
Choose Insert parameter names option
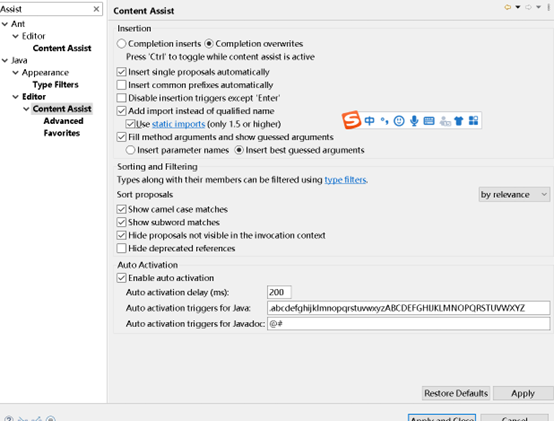[x=130, y=150]
